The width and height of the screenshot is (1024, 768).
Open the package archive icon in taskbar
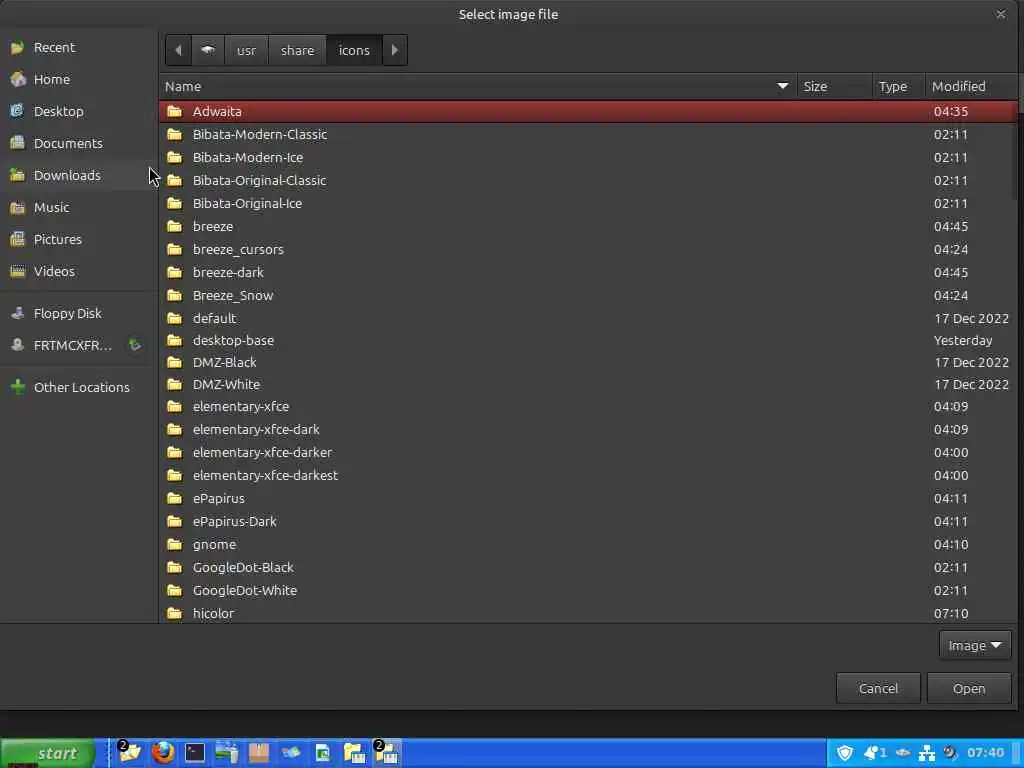click(259, 754)
